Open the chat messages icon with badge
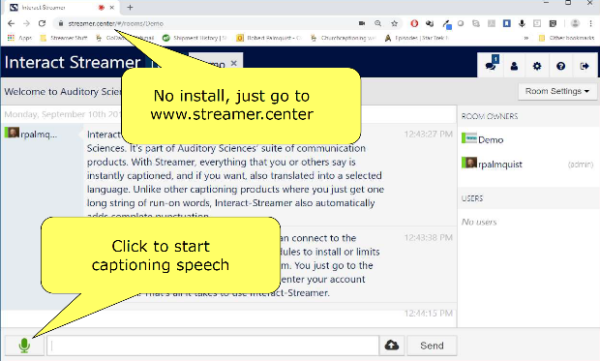600x361 pixels. click(x=491, y=66)
